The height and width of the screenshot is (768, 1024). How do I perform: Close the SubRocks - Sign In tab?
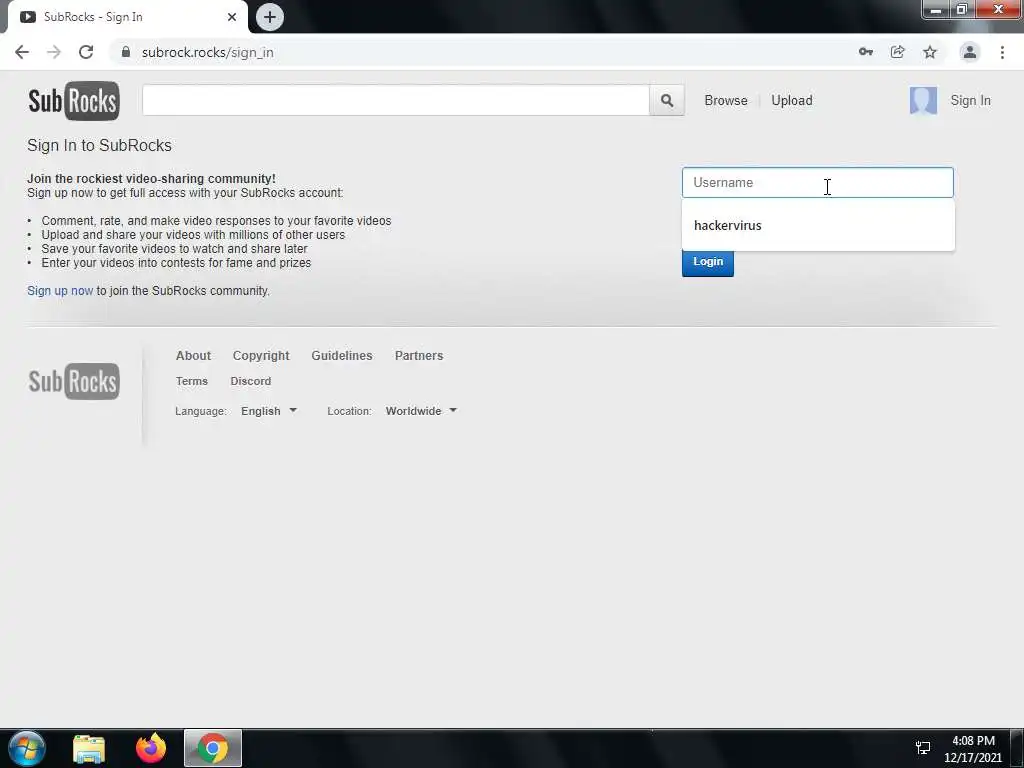tap(232, 17)
